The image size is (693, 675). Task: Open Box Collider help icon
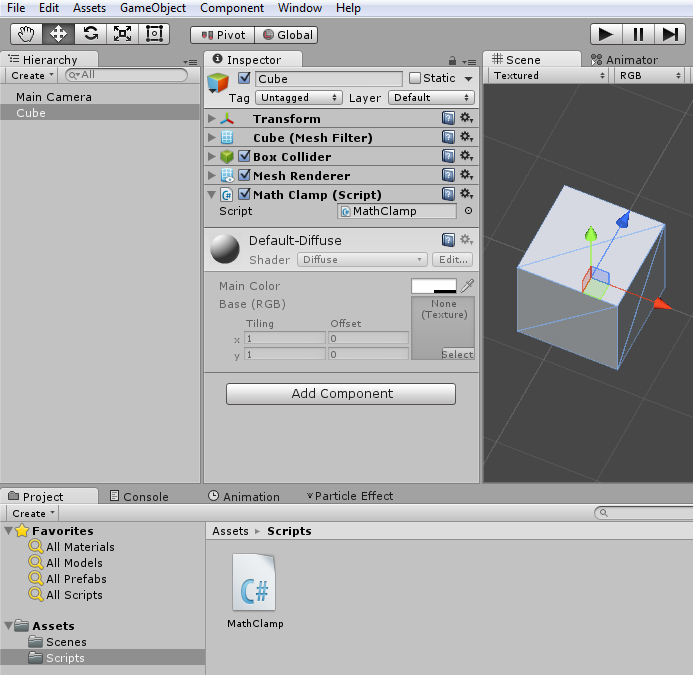coord(448,156)
